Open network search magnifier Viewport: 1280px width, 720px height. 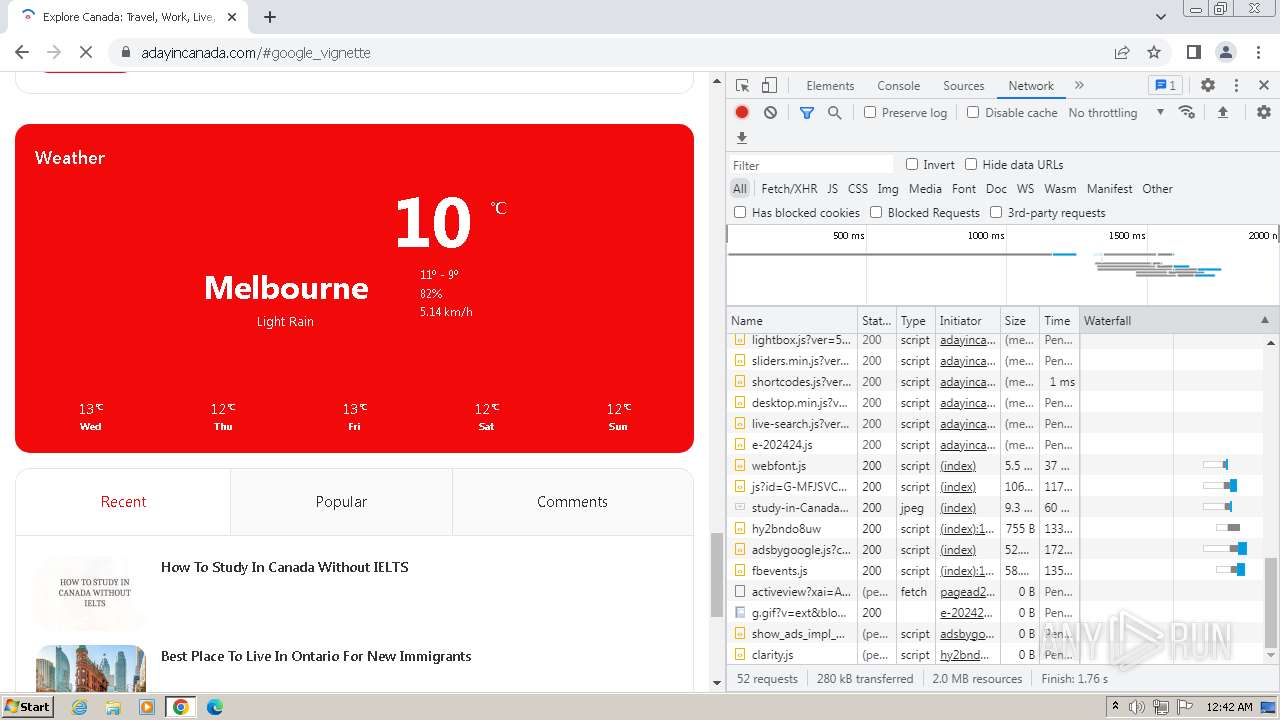[x=835, y=113]
